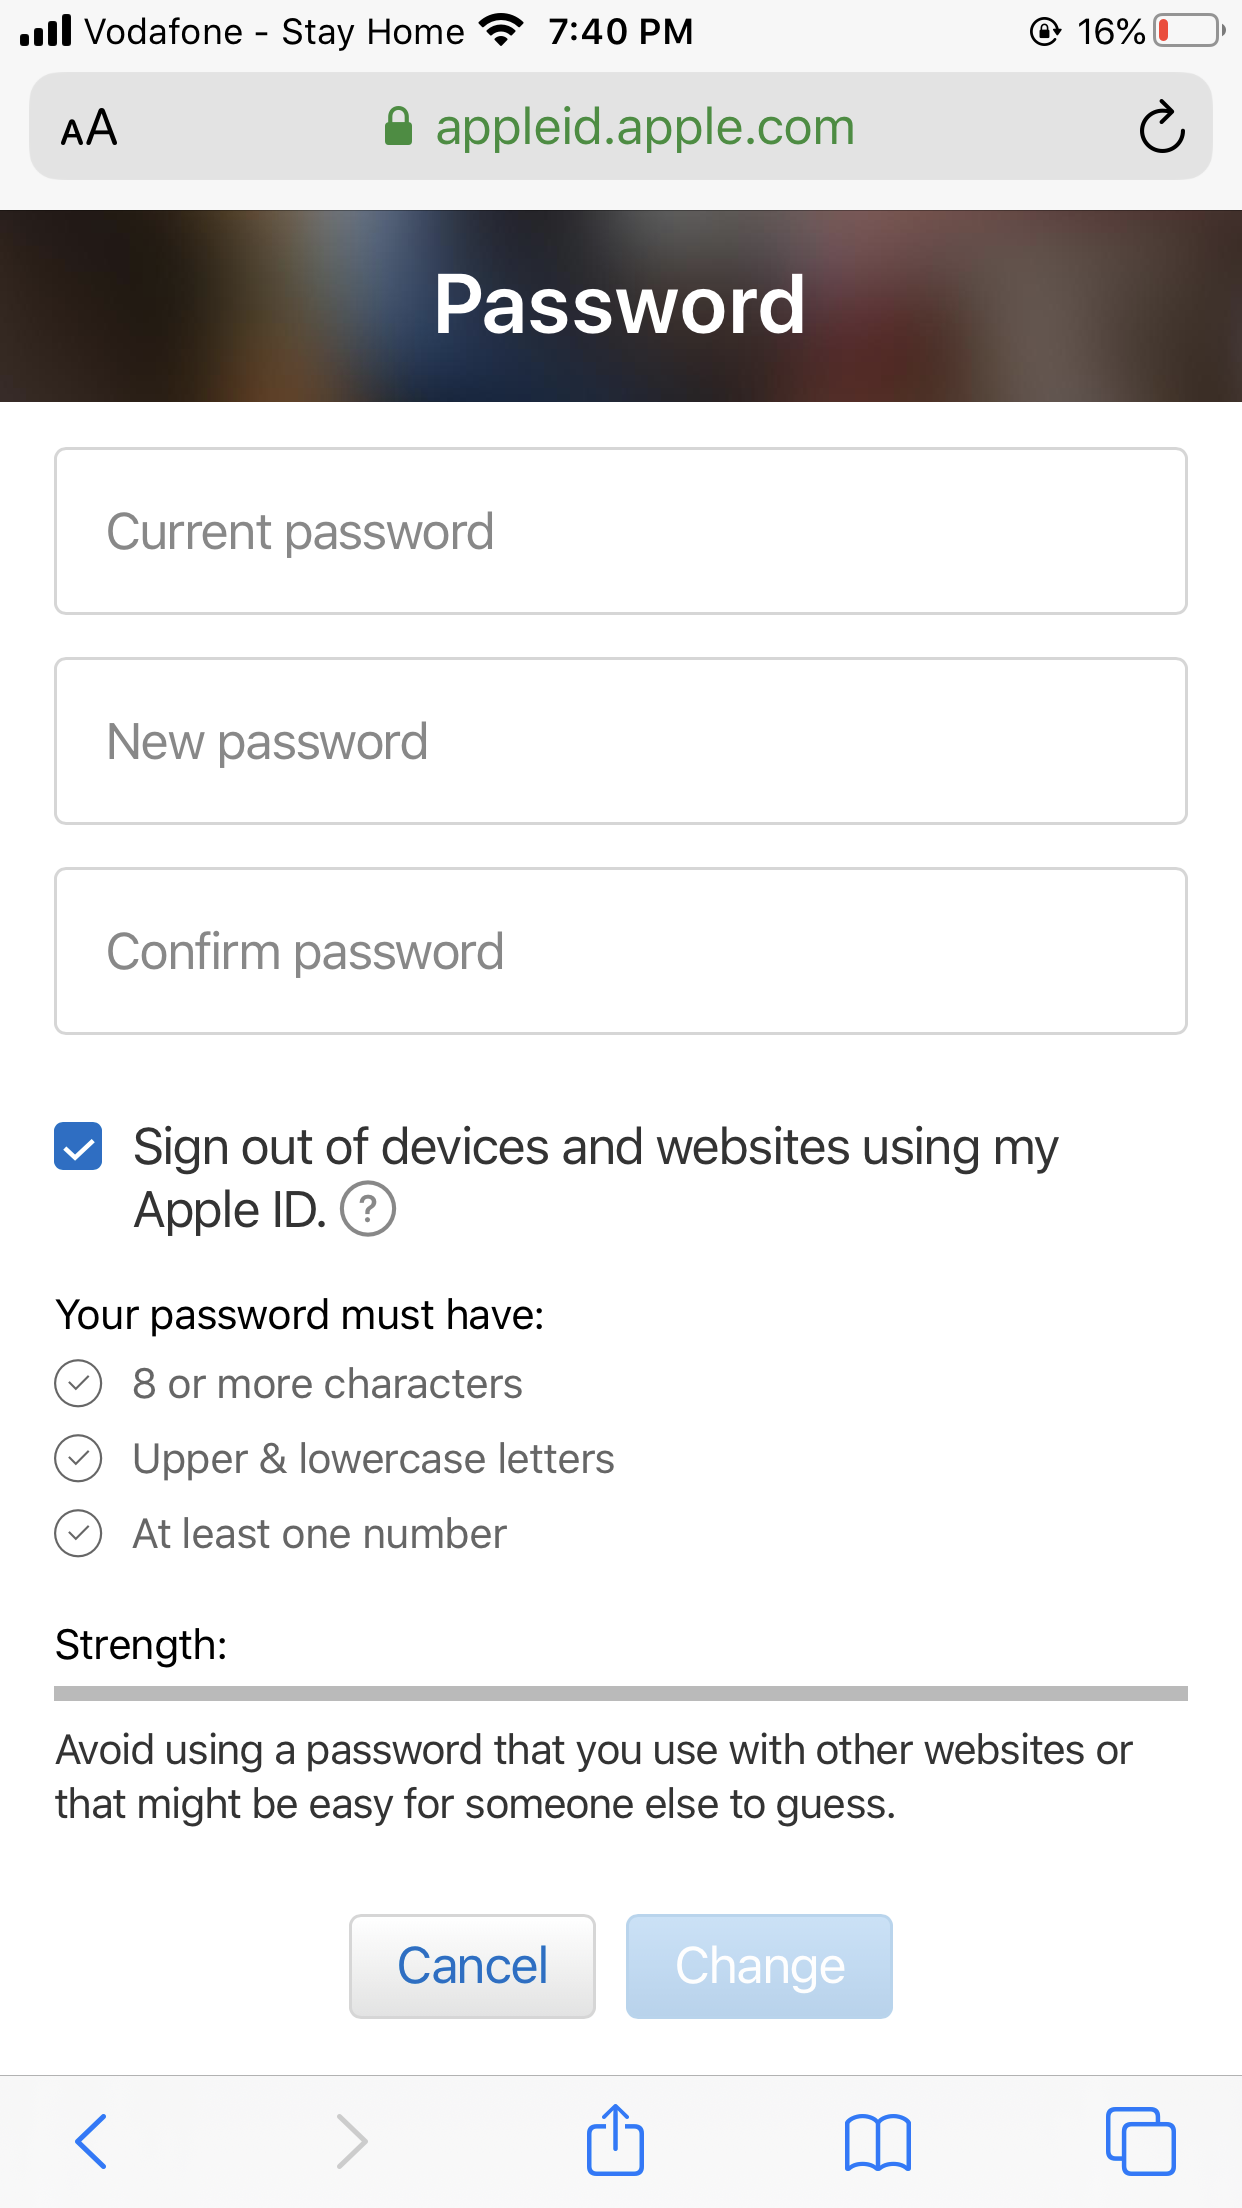
Task: Tap the Upper & lowercase letters check icon
Action: (78, 1459)
